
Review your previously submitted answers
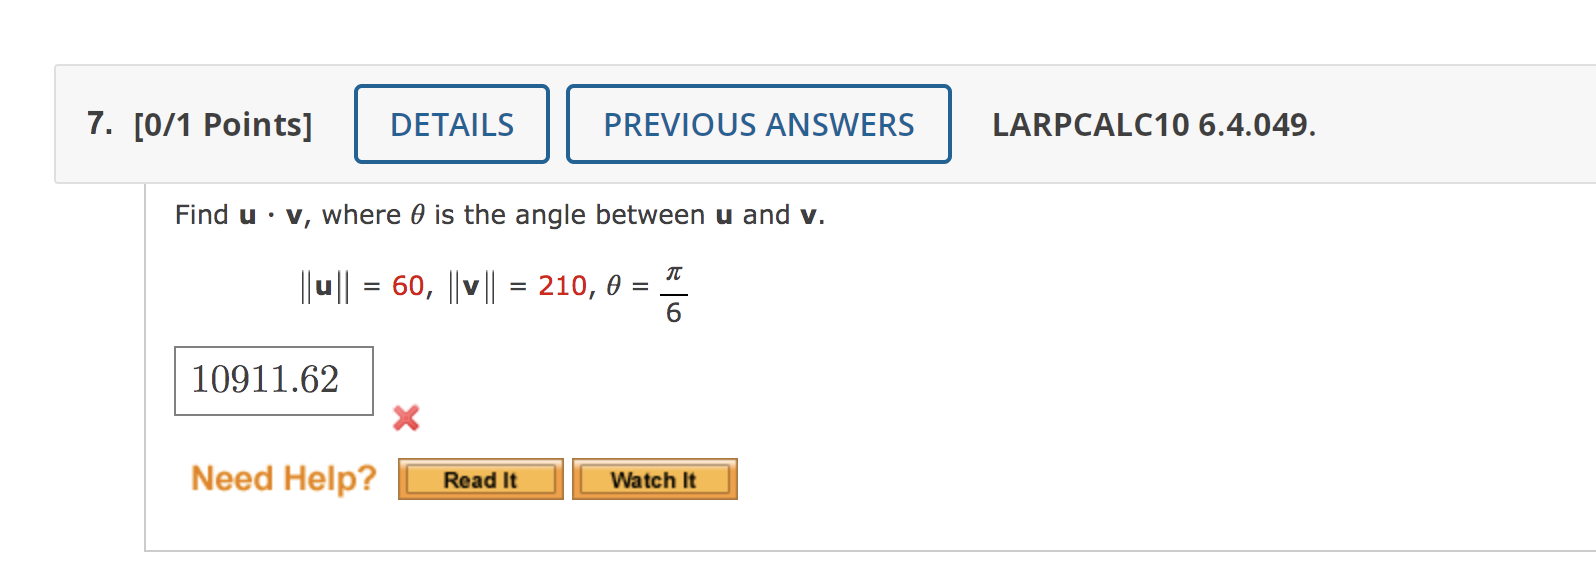758,123
